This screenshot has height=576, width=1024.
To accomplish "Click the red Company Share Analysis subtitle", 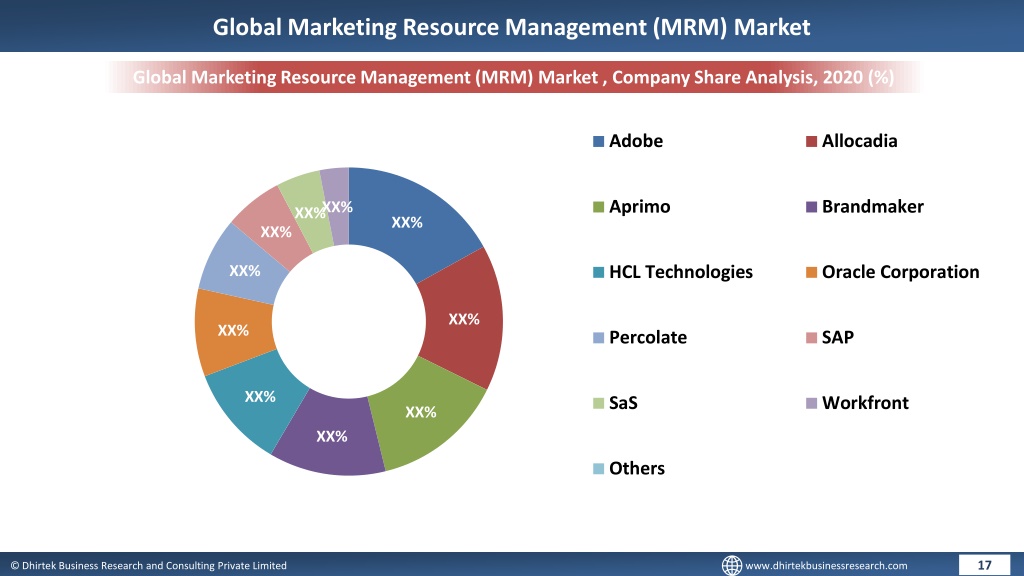I will (x=513, y=77).
